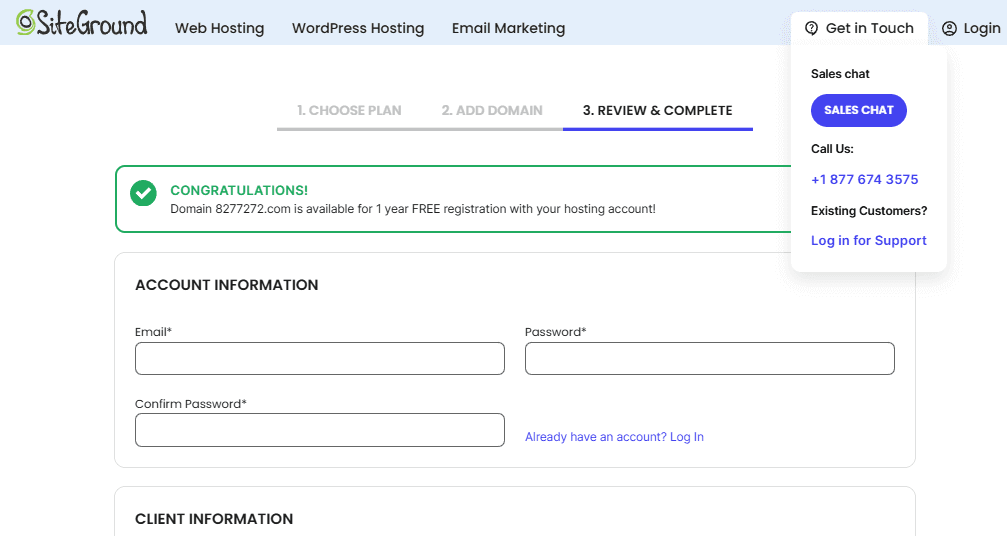This screenshot has width=1007, height=536.
Task: Go back to the Choose Plan step
Action: tap(349, 110)
